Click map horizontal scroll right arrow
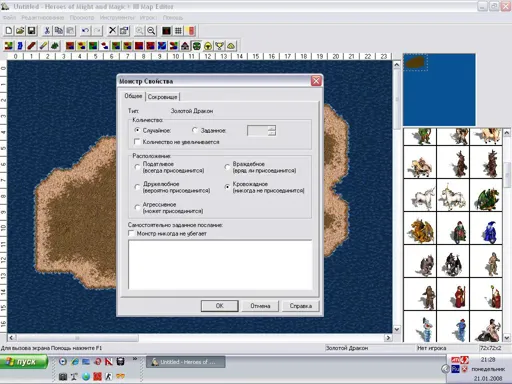 click(x=388, y=338)
